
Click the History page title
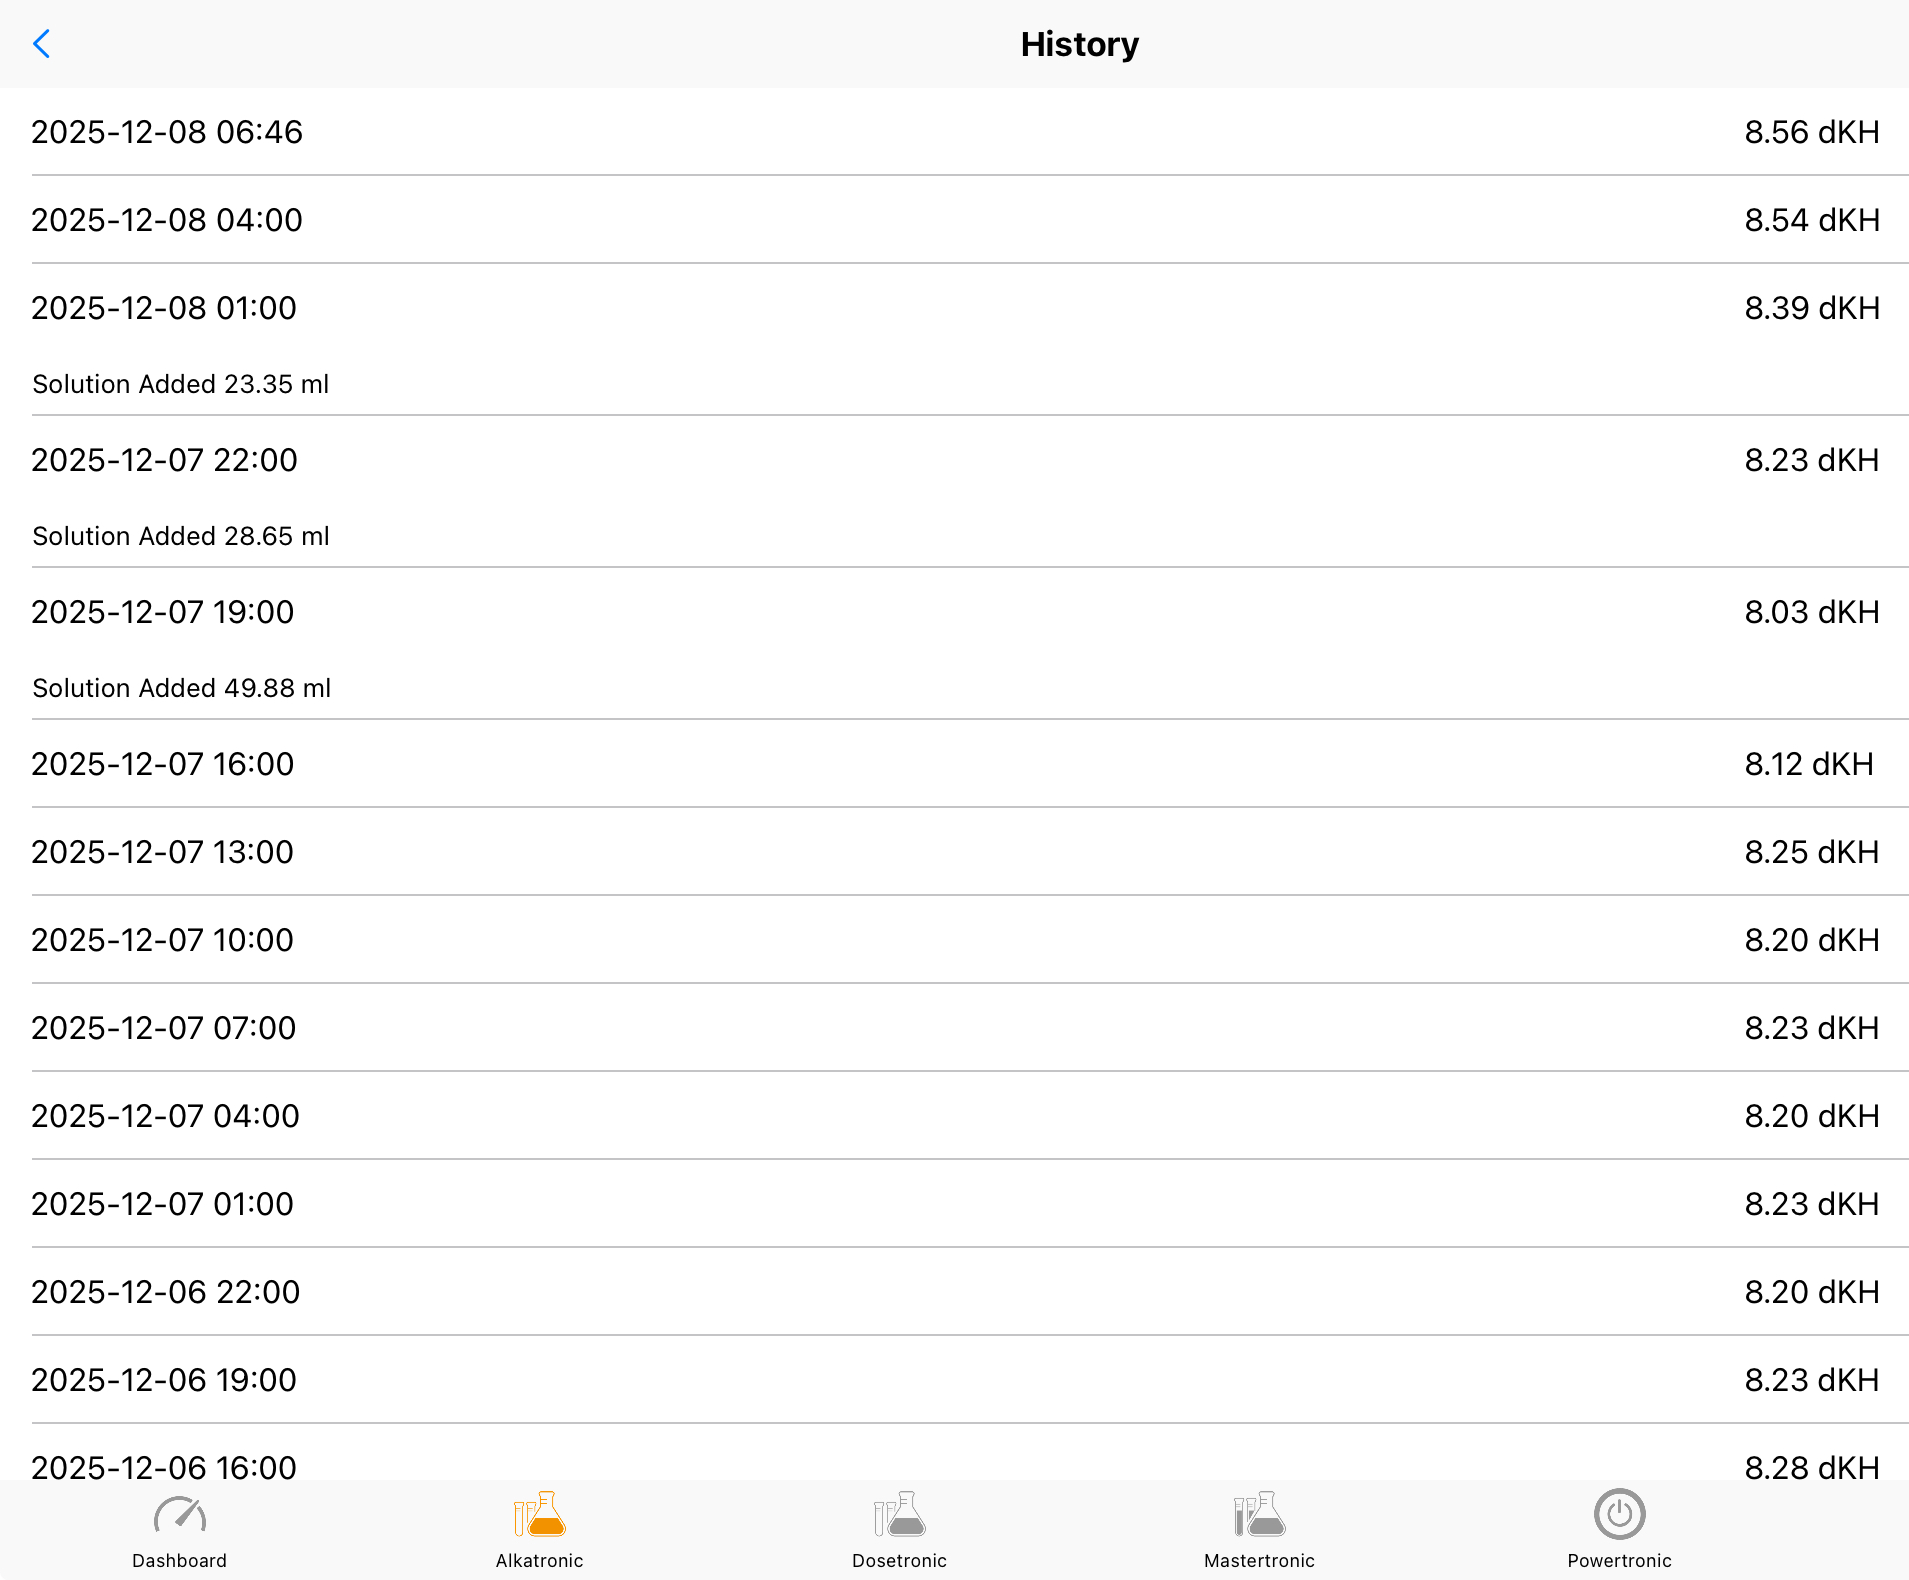click(1079, 44)
